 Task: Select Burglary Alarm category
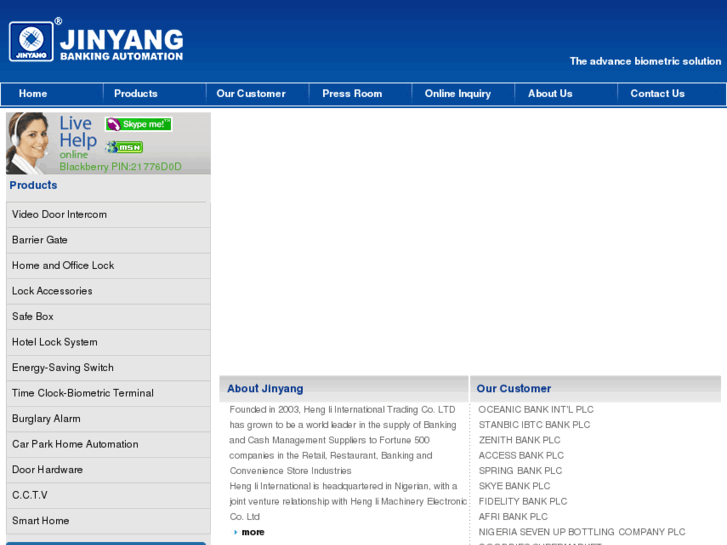coord(108,419)
